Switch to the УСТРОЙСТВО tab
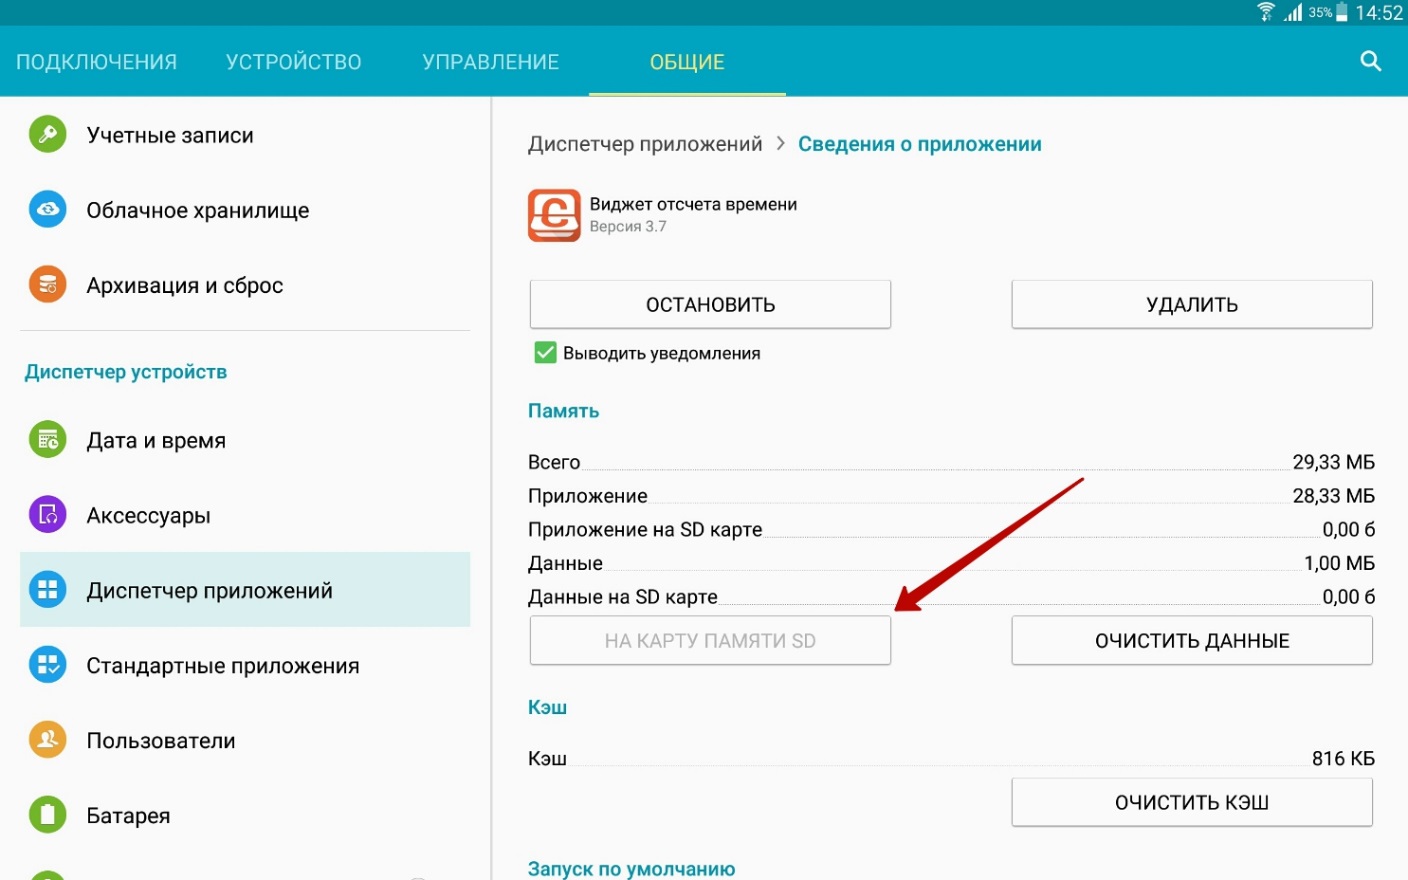Viewport: 1408px width, 880px height. (x=294, y=62)
